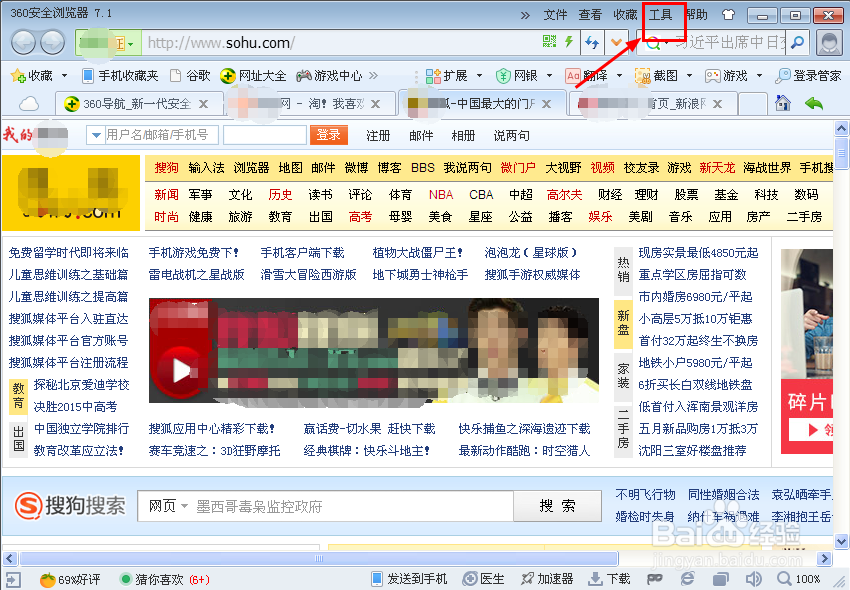Screen dimensions: 850x590
Task: Click the cloud icon left of tabs
Action: pos(29,104)
